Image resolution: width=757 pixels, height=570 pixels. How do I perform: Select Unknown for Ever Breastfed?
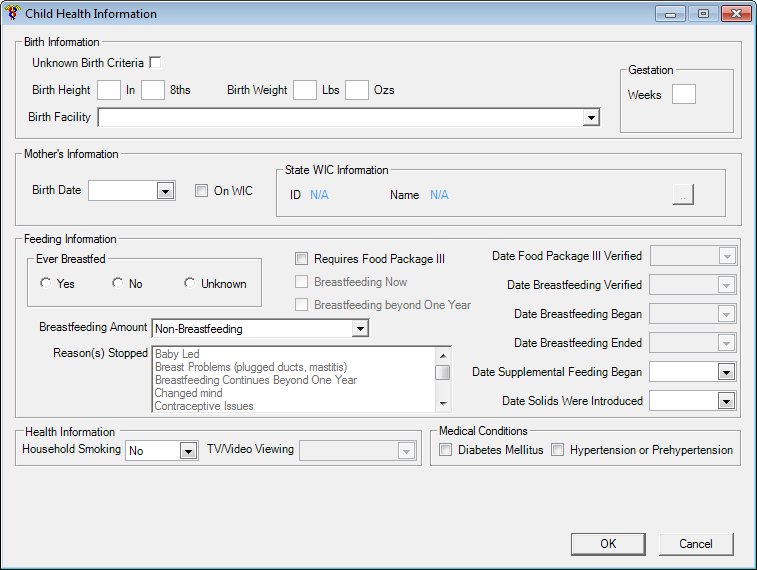[189, 283]
